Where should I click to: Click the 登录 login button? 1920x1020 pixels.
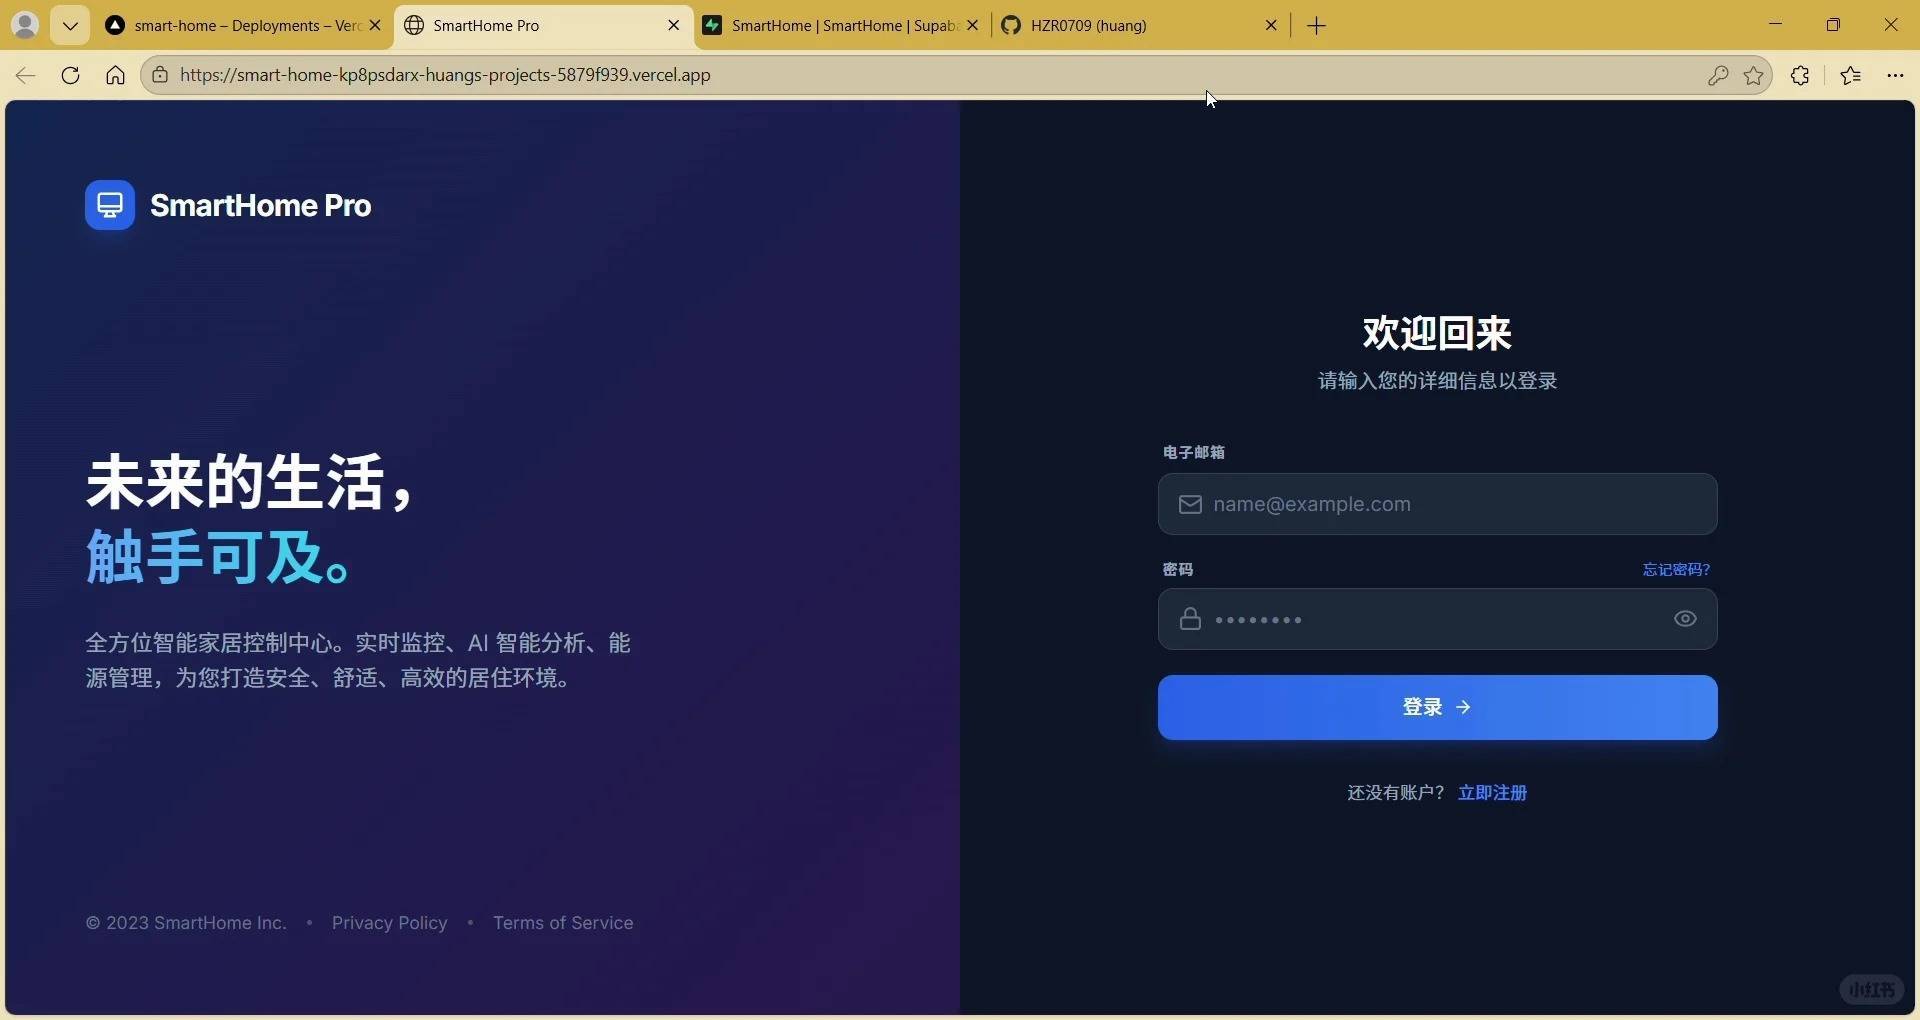click(x=1436, y=707)
